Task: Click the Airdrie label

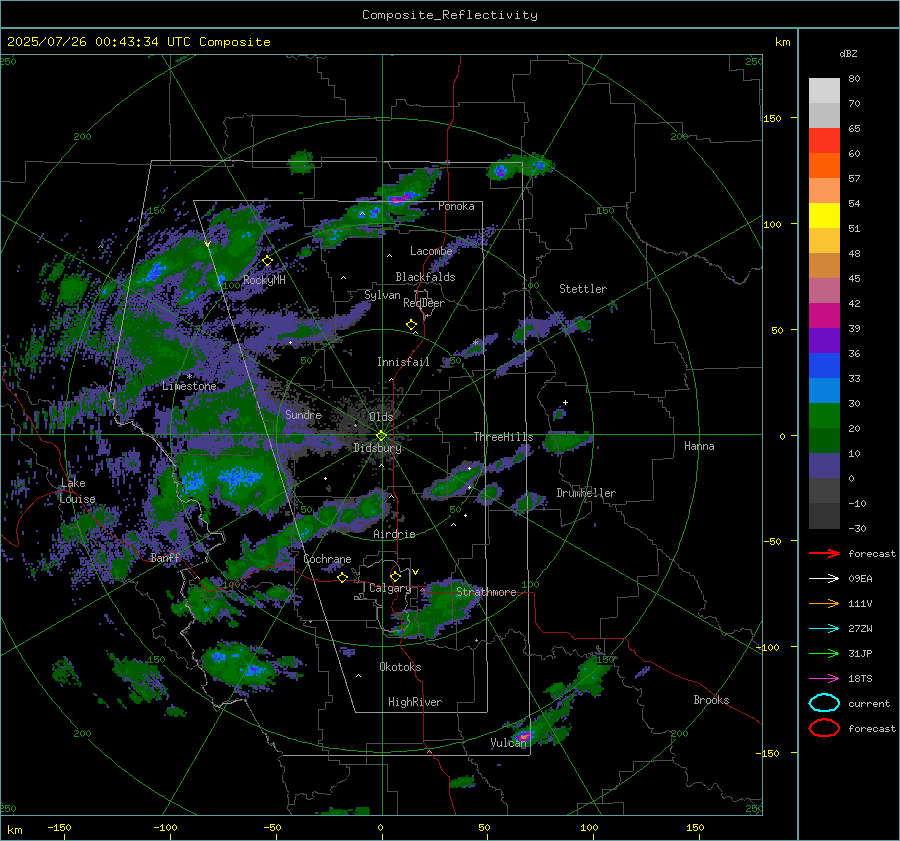Action: click(394, 534)
